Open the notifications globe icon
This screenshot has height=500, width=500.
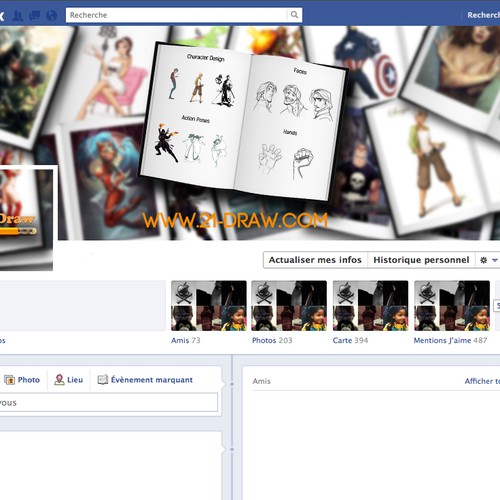tap(52, 15)
